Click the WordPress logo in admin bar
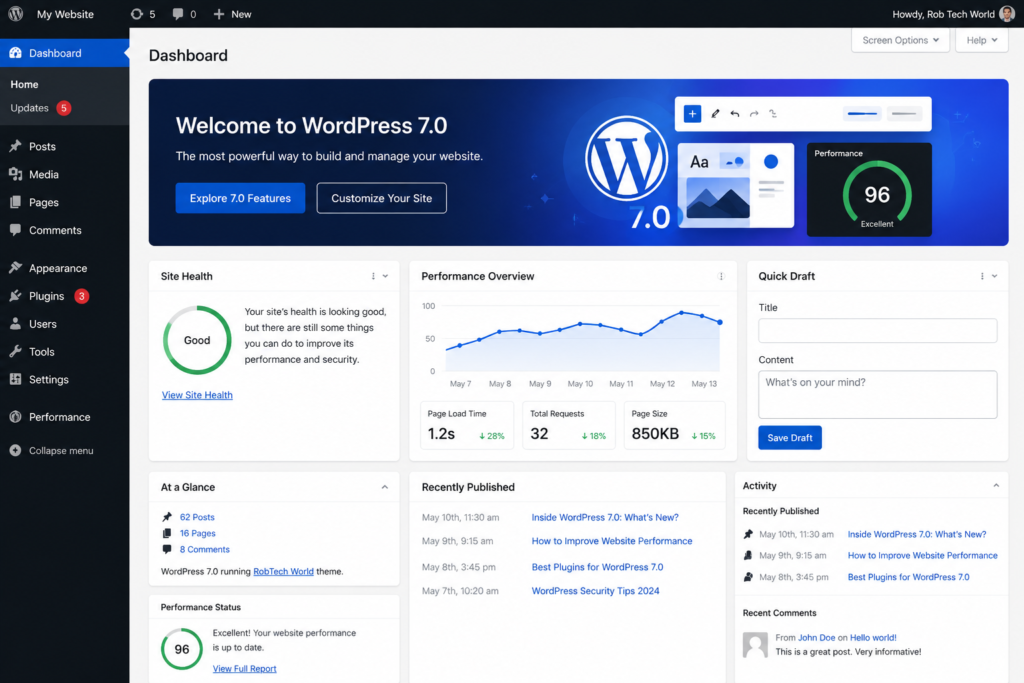 point(16,14)
